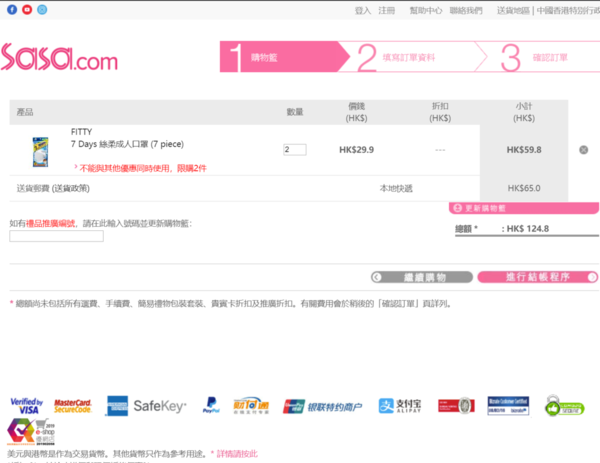Focus the quantity field showing 2
This screenshot has width=600, height=463.
(295, 150)
